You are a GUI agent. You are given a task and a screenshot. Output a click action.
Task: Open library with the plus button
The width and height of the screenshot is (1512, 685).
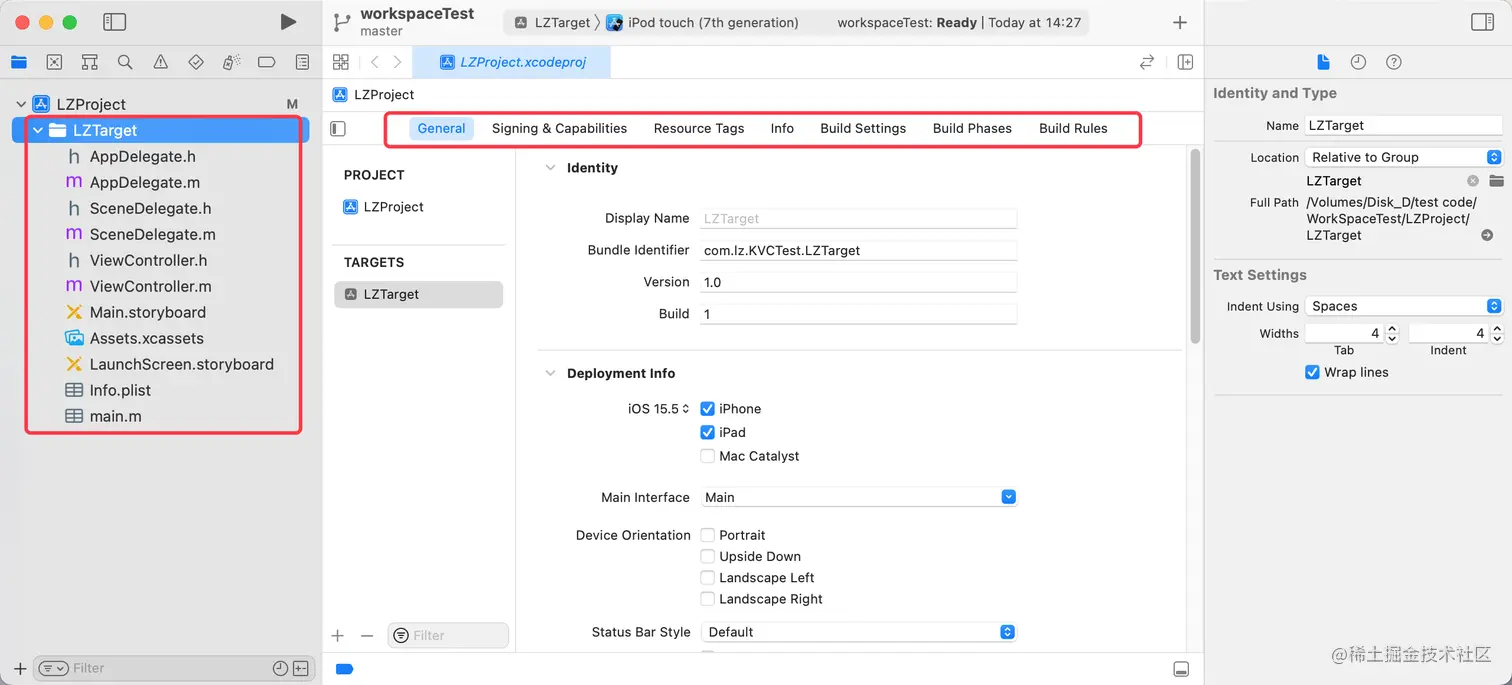pyautogui.click(x=1180, y=22)
